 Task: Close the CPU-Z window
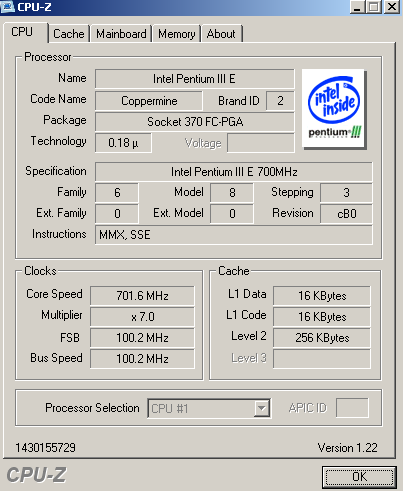coord(392,7)
